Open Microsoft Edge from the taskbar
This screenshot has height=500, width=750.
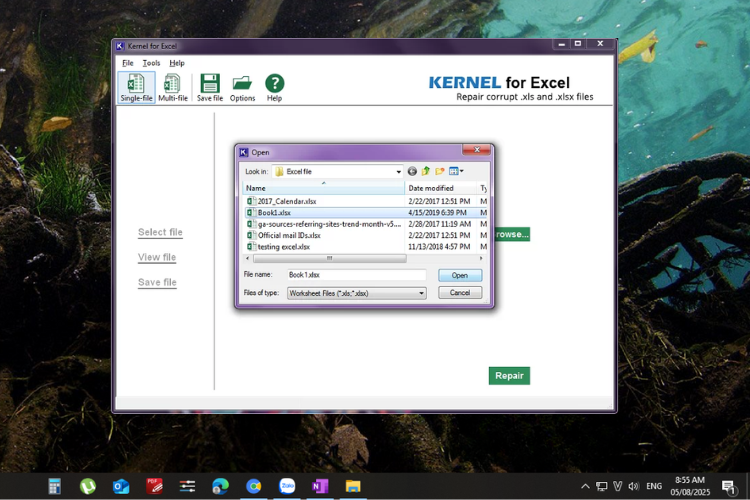coord(221,487)
